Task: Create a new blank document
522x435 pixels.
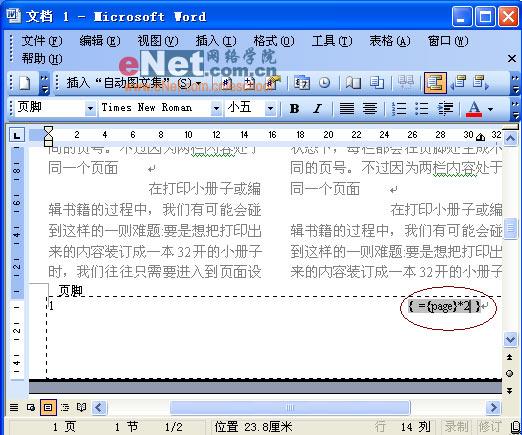Action: [24, 83]
